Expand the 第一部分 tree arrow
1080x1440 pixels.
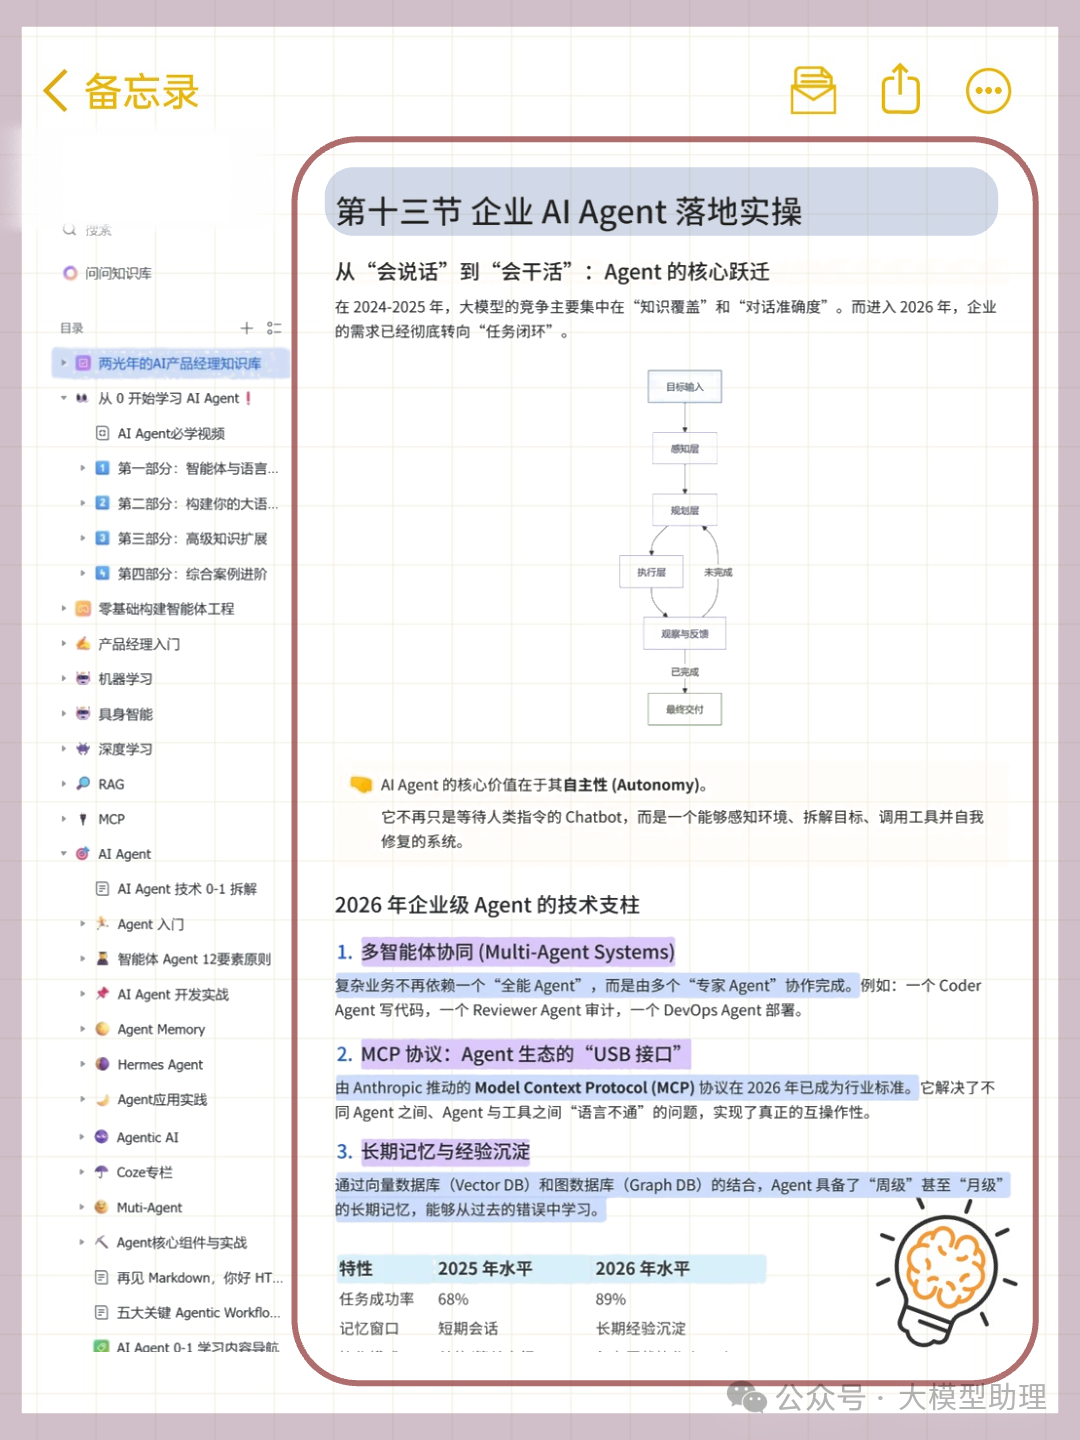83,468
